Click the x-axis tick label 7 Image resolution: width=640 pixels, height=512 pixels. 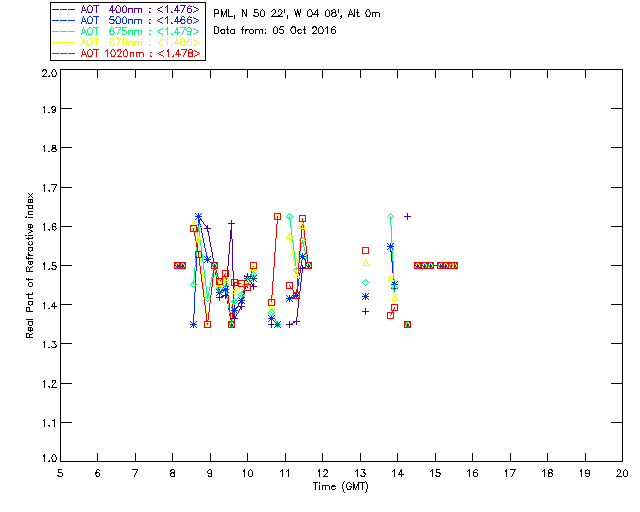click(135, 473)
